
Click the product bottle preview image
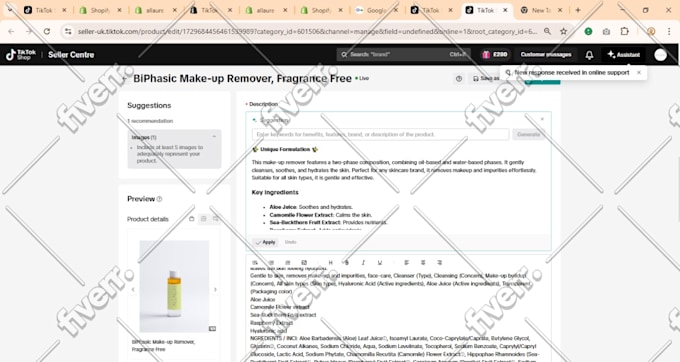pyautogui.click(x=174, y=286)
